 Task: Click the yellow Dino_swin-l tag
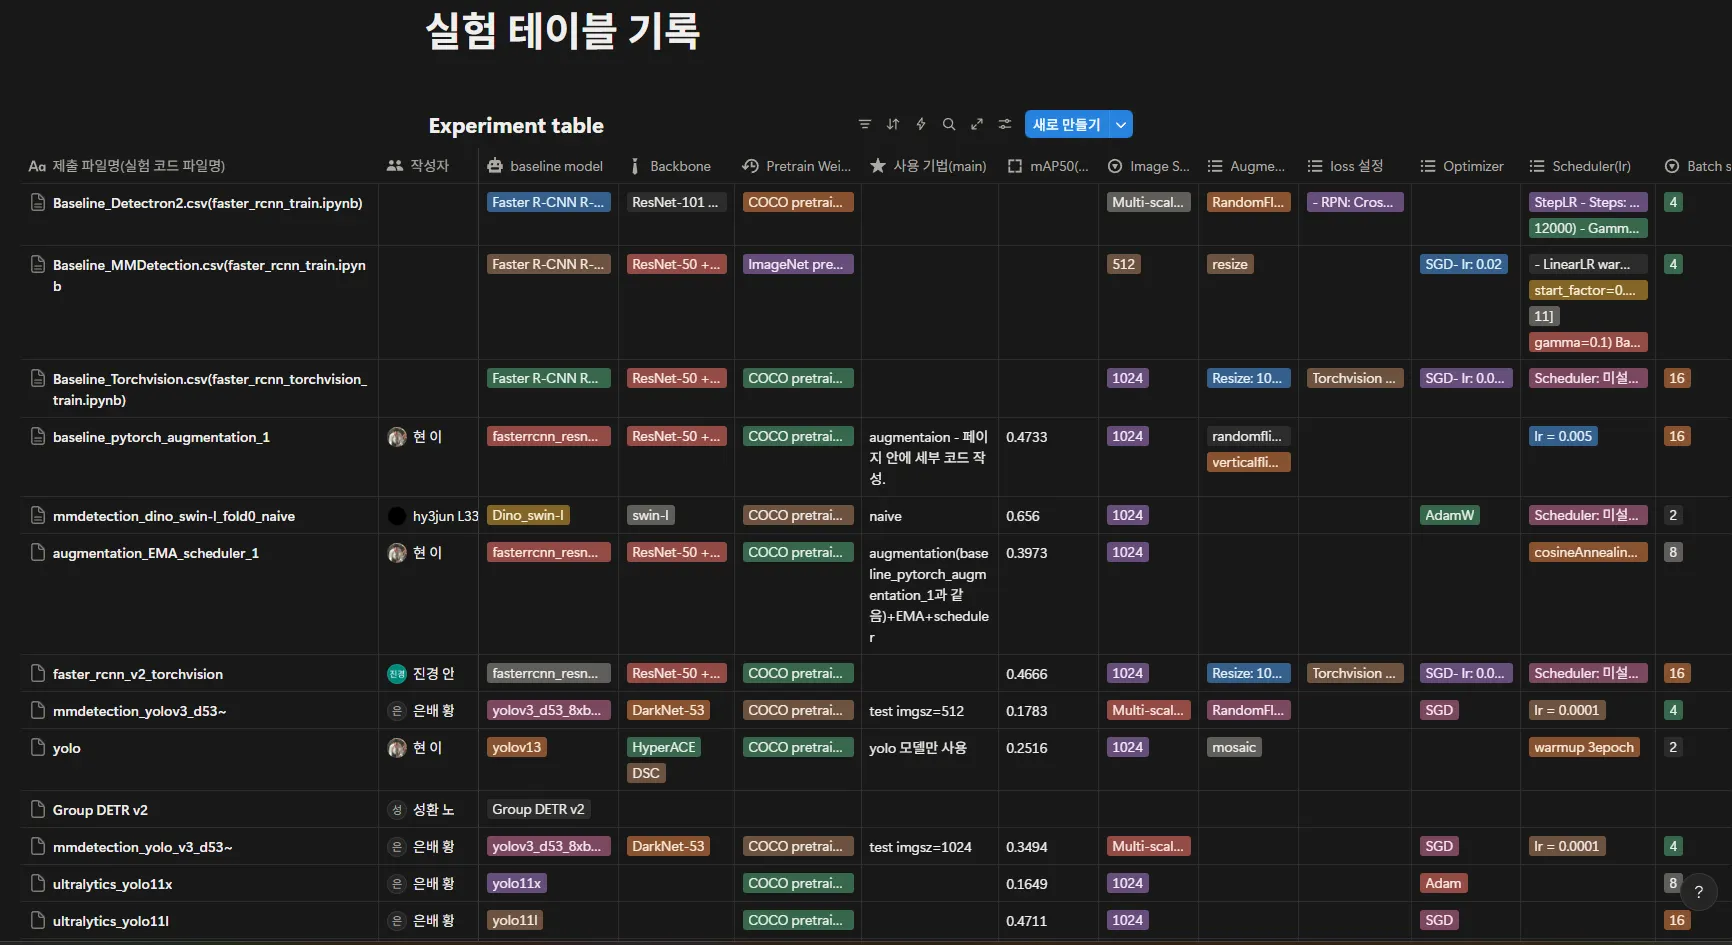(528, 515)
